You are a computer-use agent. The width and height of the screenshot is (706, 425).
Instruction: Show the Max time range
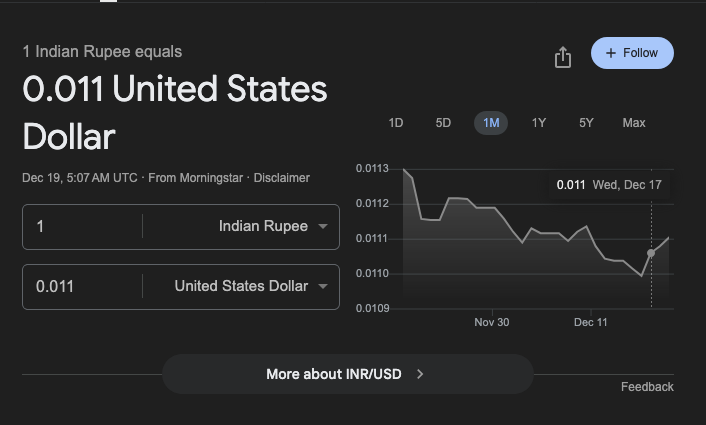634,123
